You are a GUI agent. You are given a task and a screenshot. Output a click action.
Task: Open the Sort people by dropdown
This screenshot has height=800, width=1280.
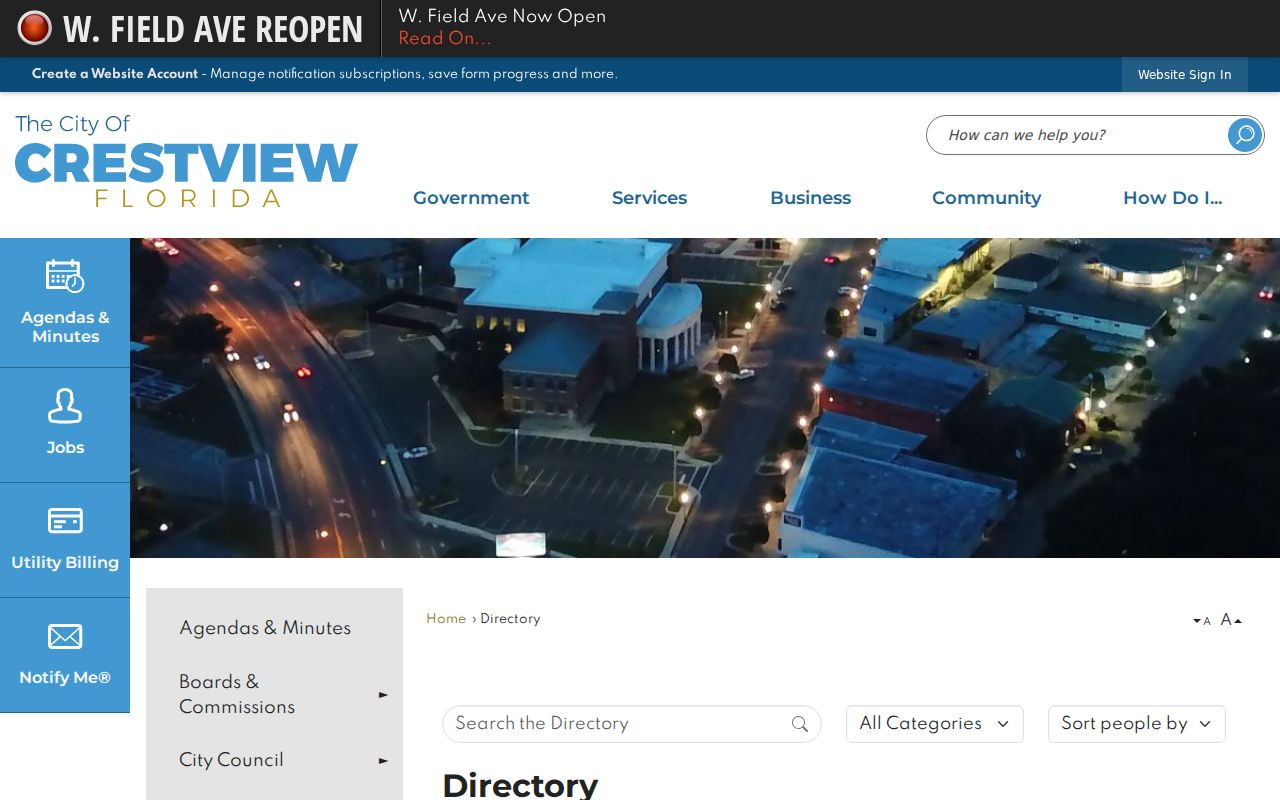tap(1137, 724)
